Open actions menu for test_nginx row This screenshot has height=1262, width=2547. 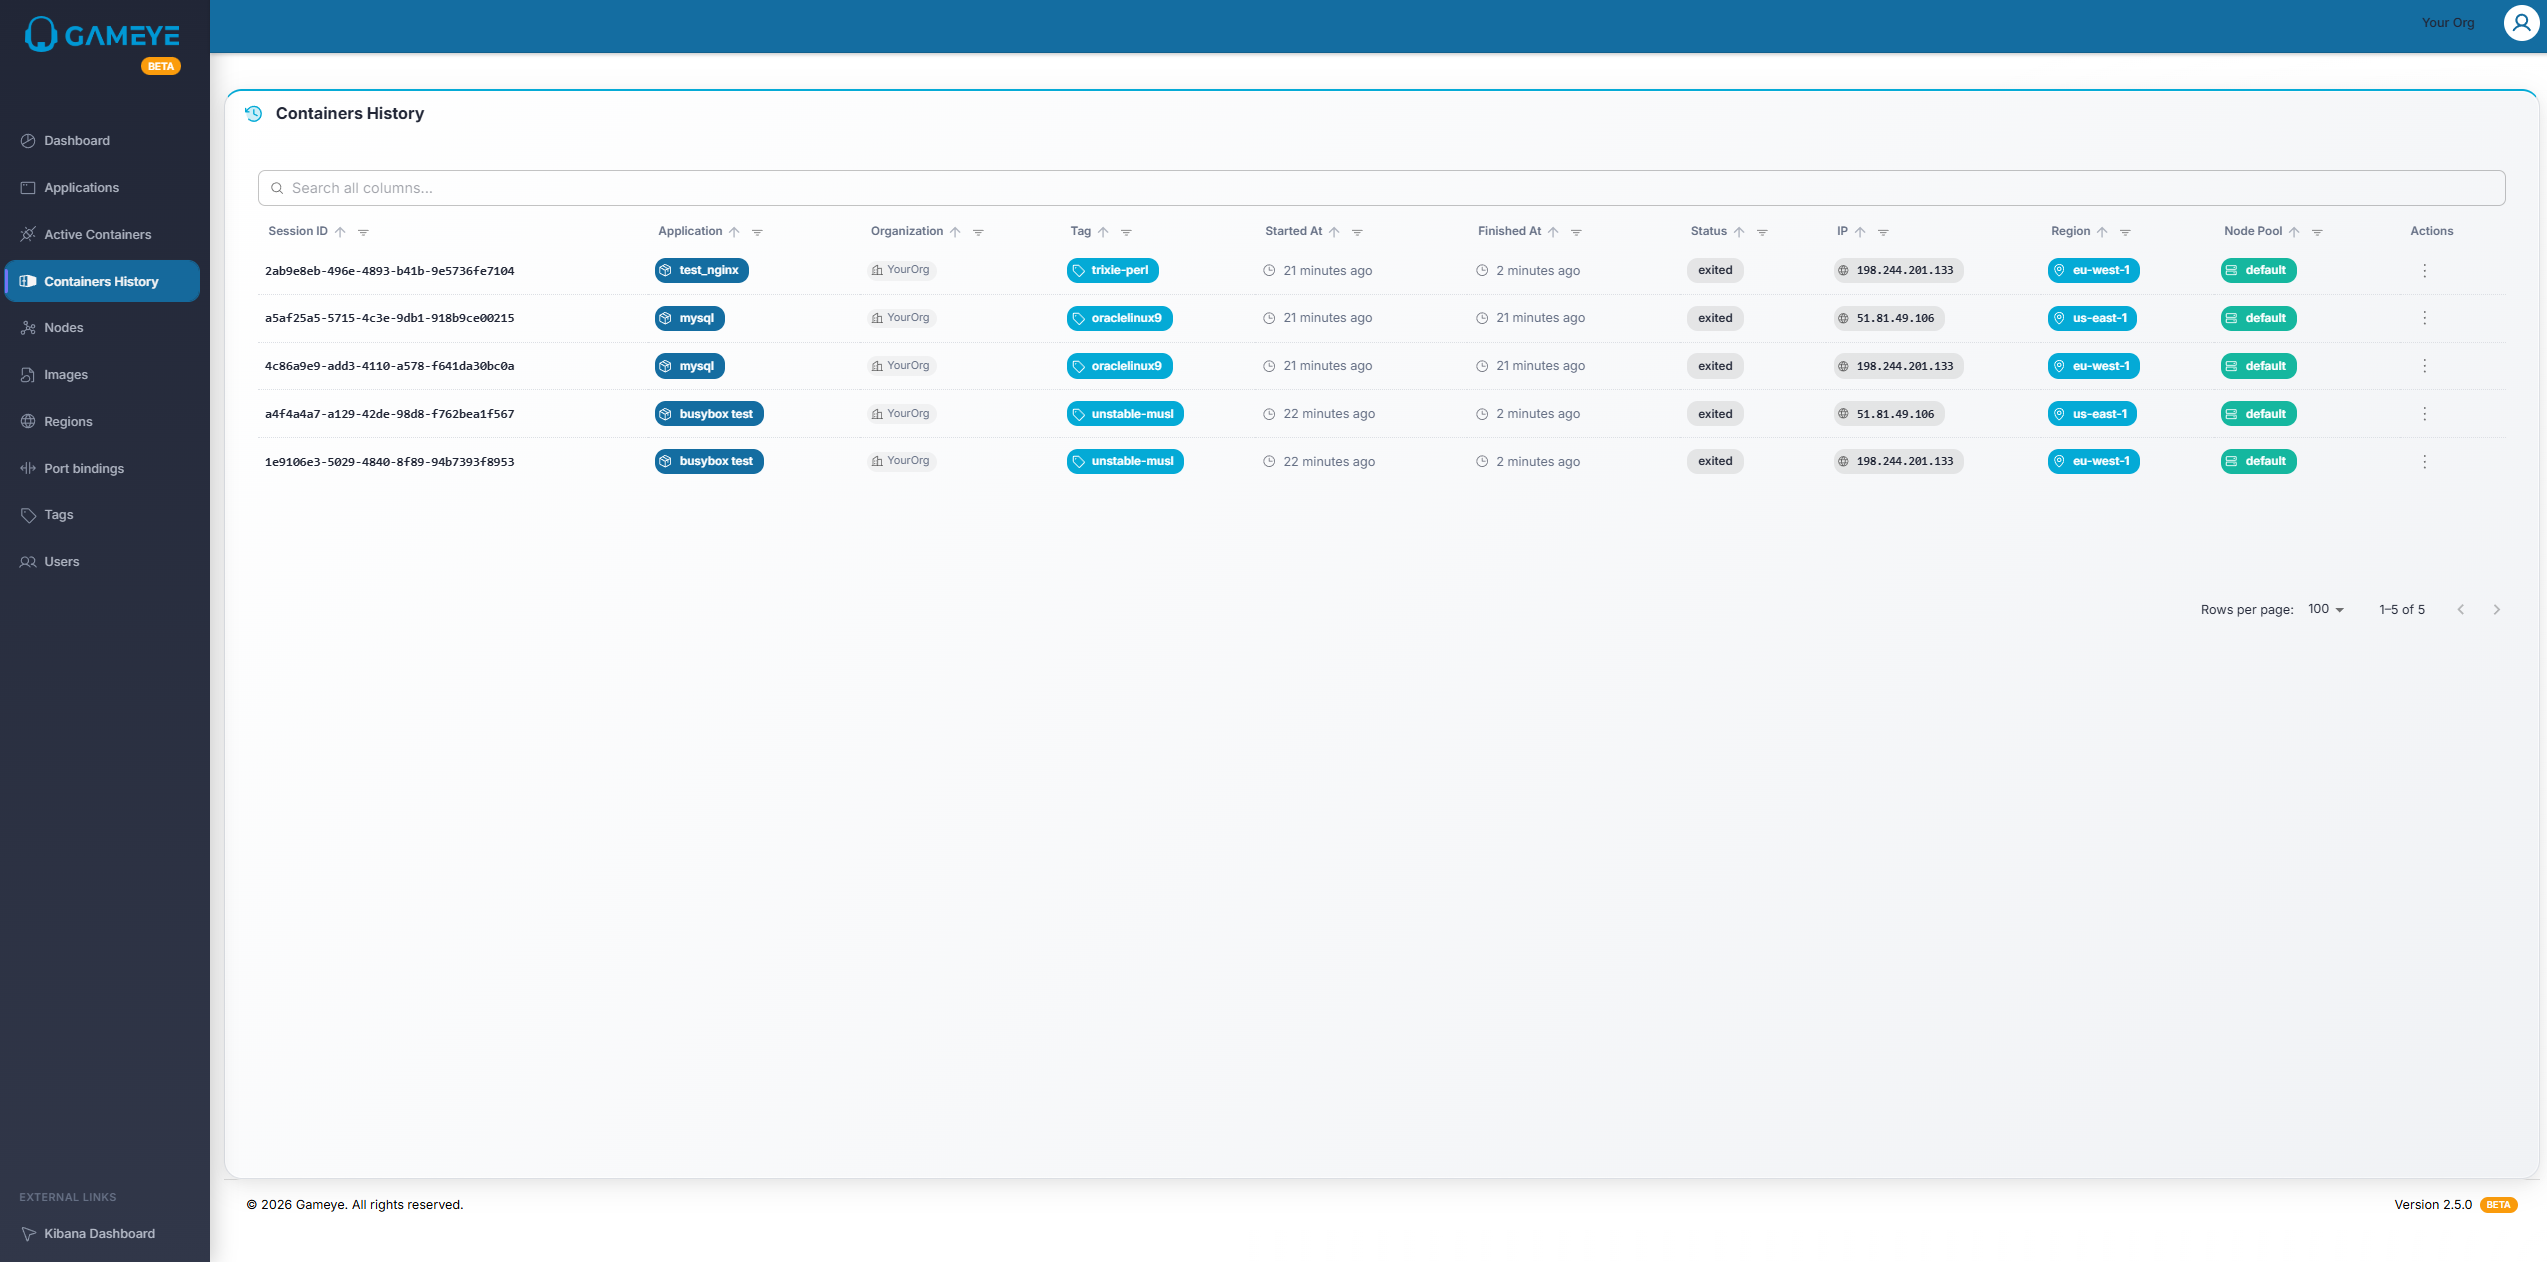pos(2424,271)
